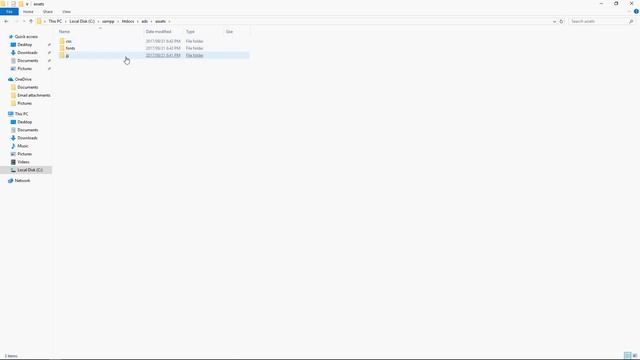This screenshot has height=360, width=640.
Task: Open Network in navigation pane
Action: (22, 180)
